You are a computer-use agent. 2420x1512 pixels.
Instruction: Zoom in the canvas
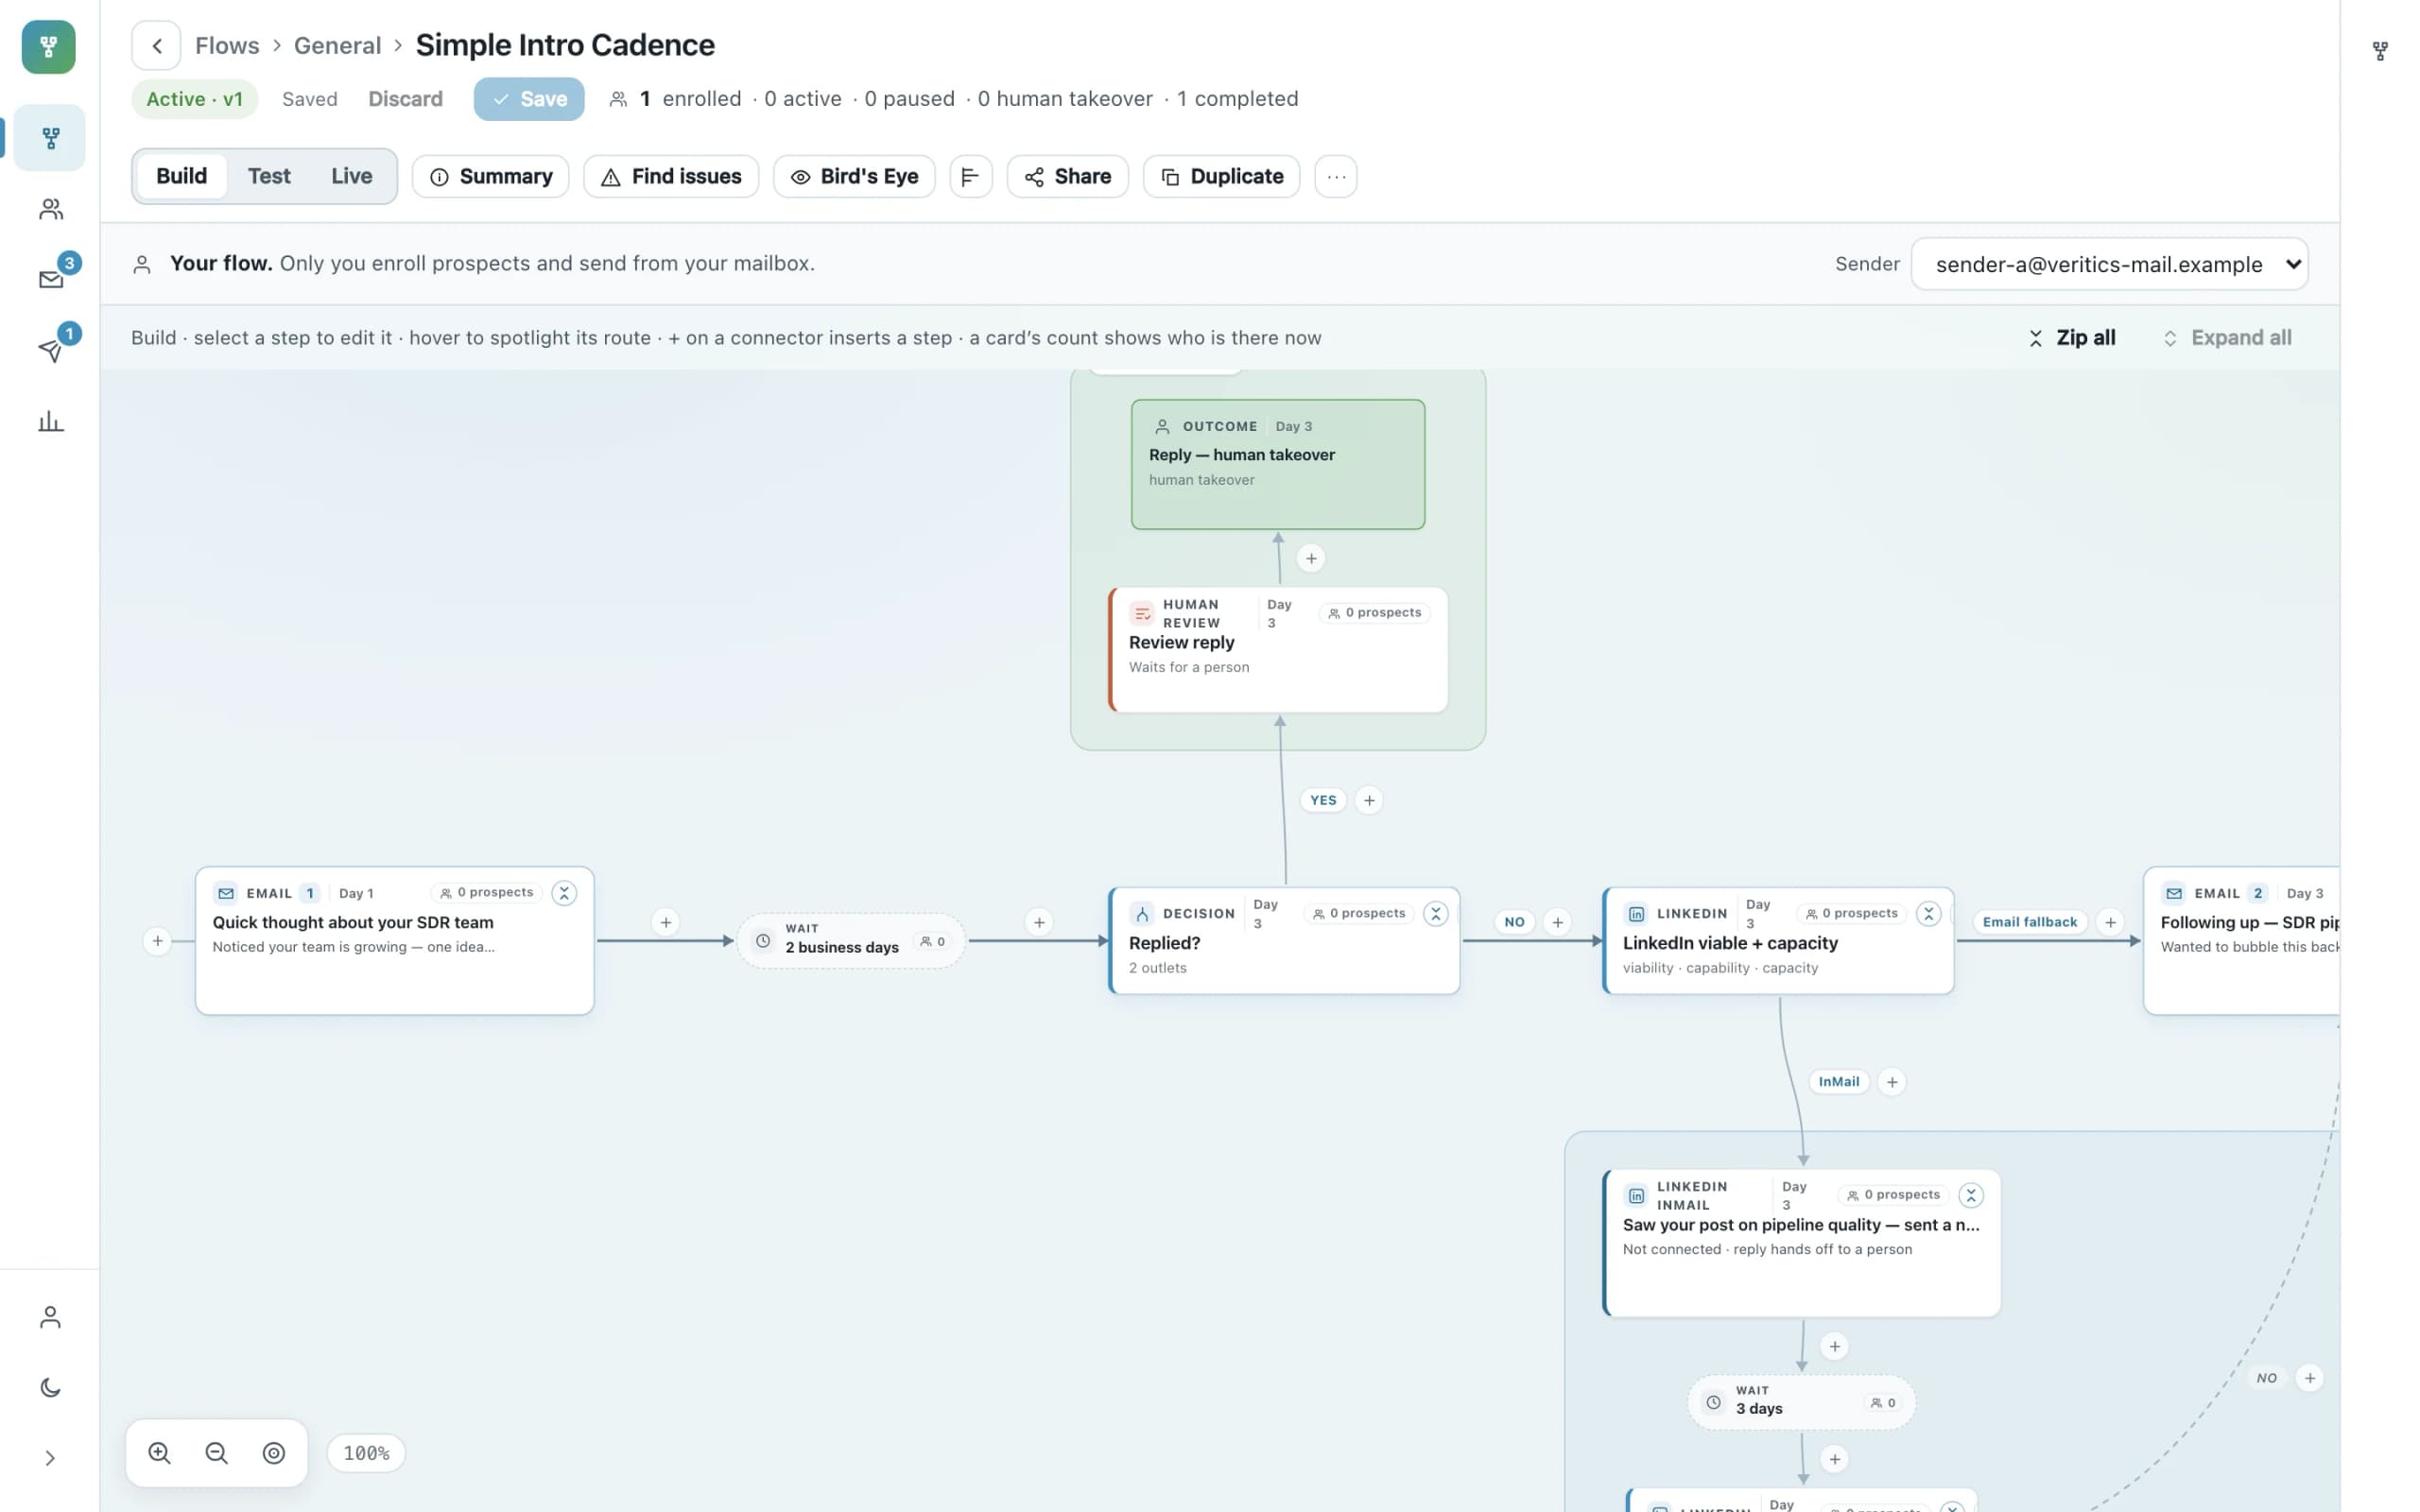(x=159, y=1453)
